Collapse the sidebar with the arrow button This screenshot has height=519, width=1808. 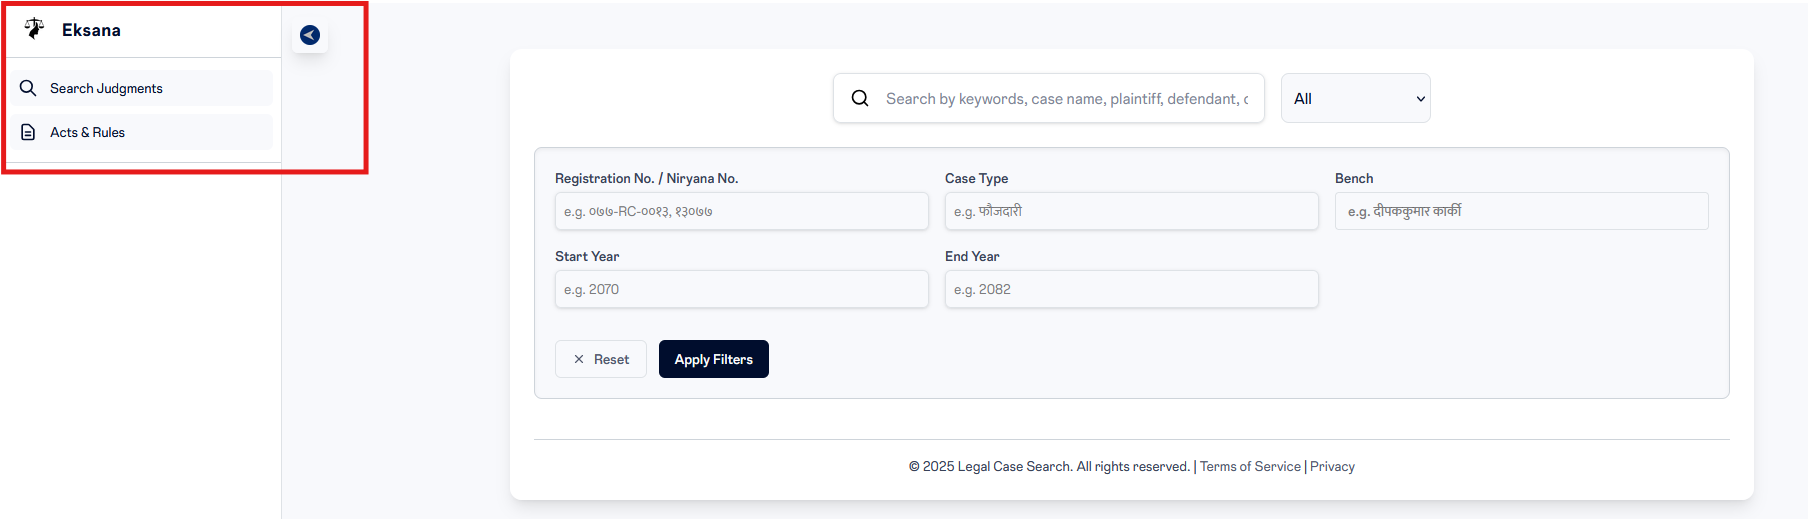[310, 35]
